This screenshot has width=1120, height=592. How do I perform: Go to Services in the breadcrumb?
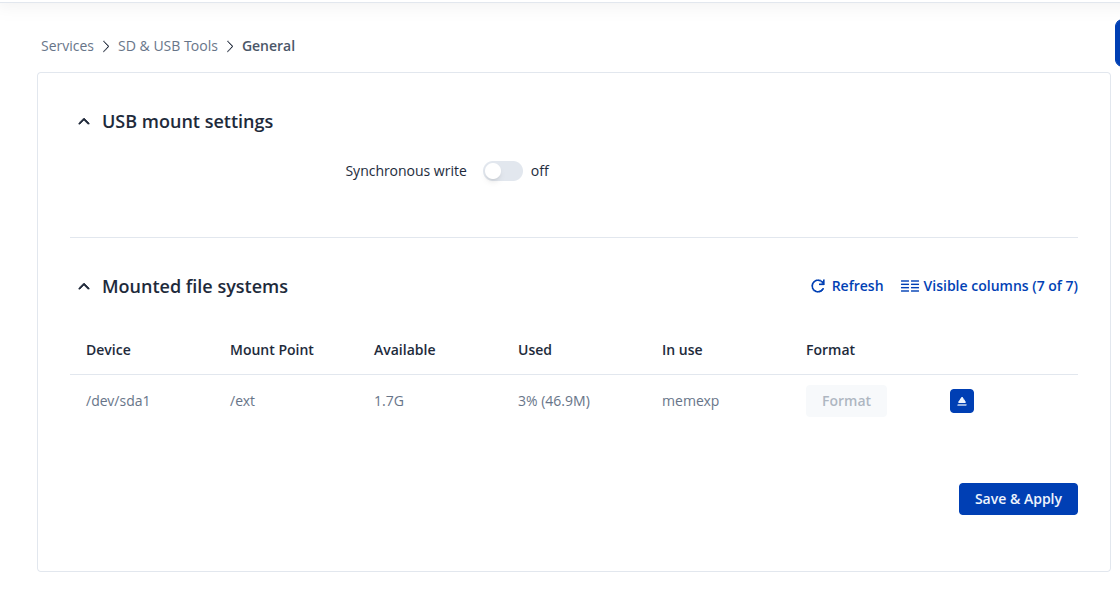[67, 46]
